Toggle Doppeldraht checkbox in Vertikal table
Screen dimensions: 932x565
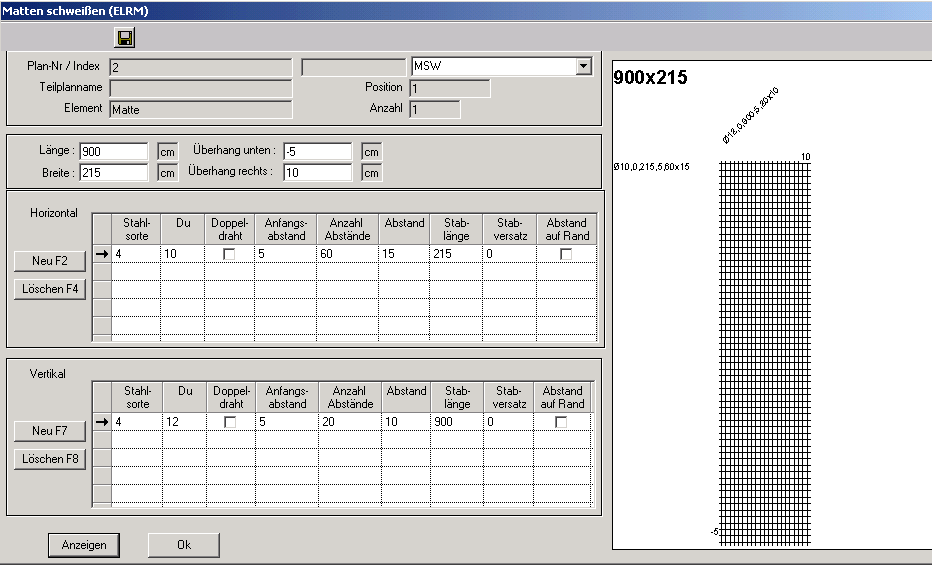pos(229,422)
